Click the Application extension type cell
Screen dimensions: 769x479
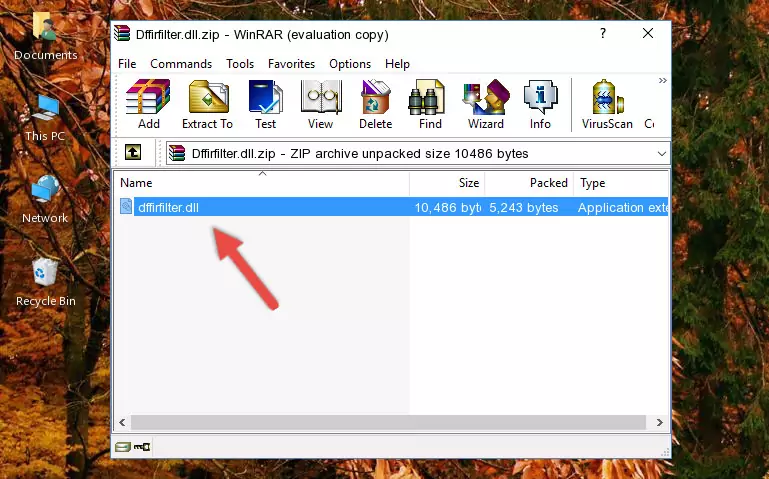tap(622, 207)
